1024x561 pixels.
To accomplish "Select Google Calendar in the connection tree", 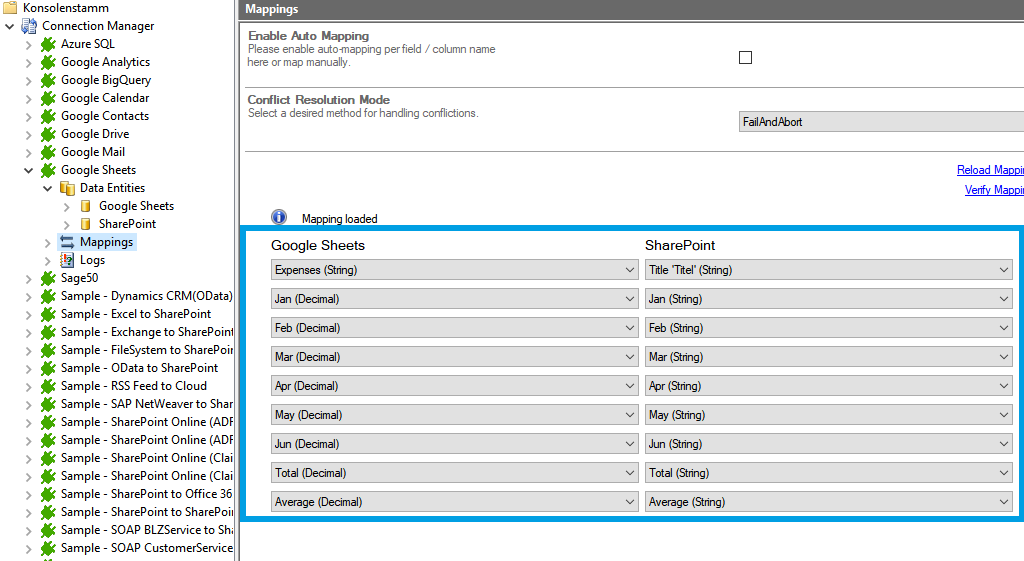I will pos(104,98).
